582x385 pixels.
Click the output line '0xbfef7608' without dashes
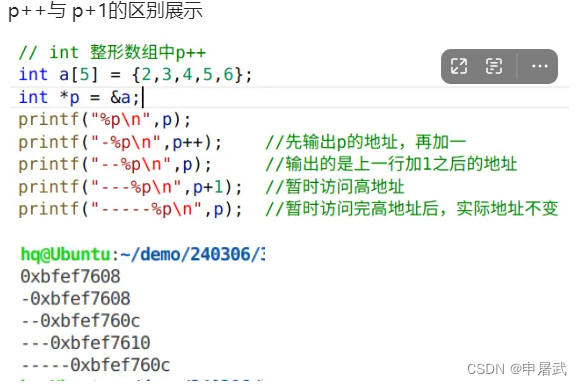tap(71, 277)
